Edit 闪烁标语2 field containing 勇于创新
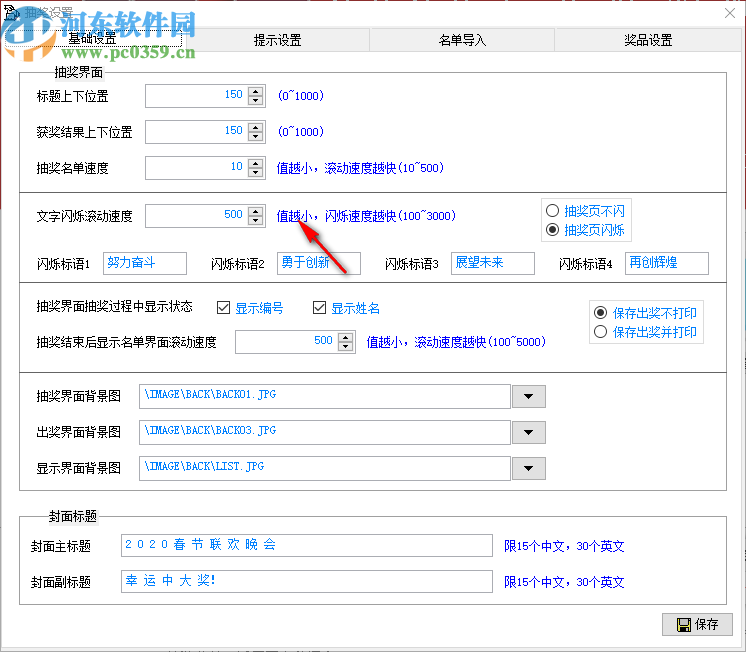 coord(319,263)
